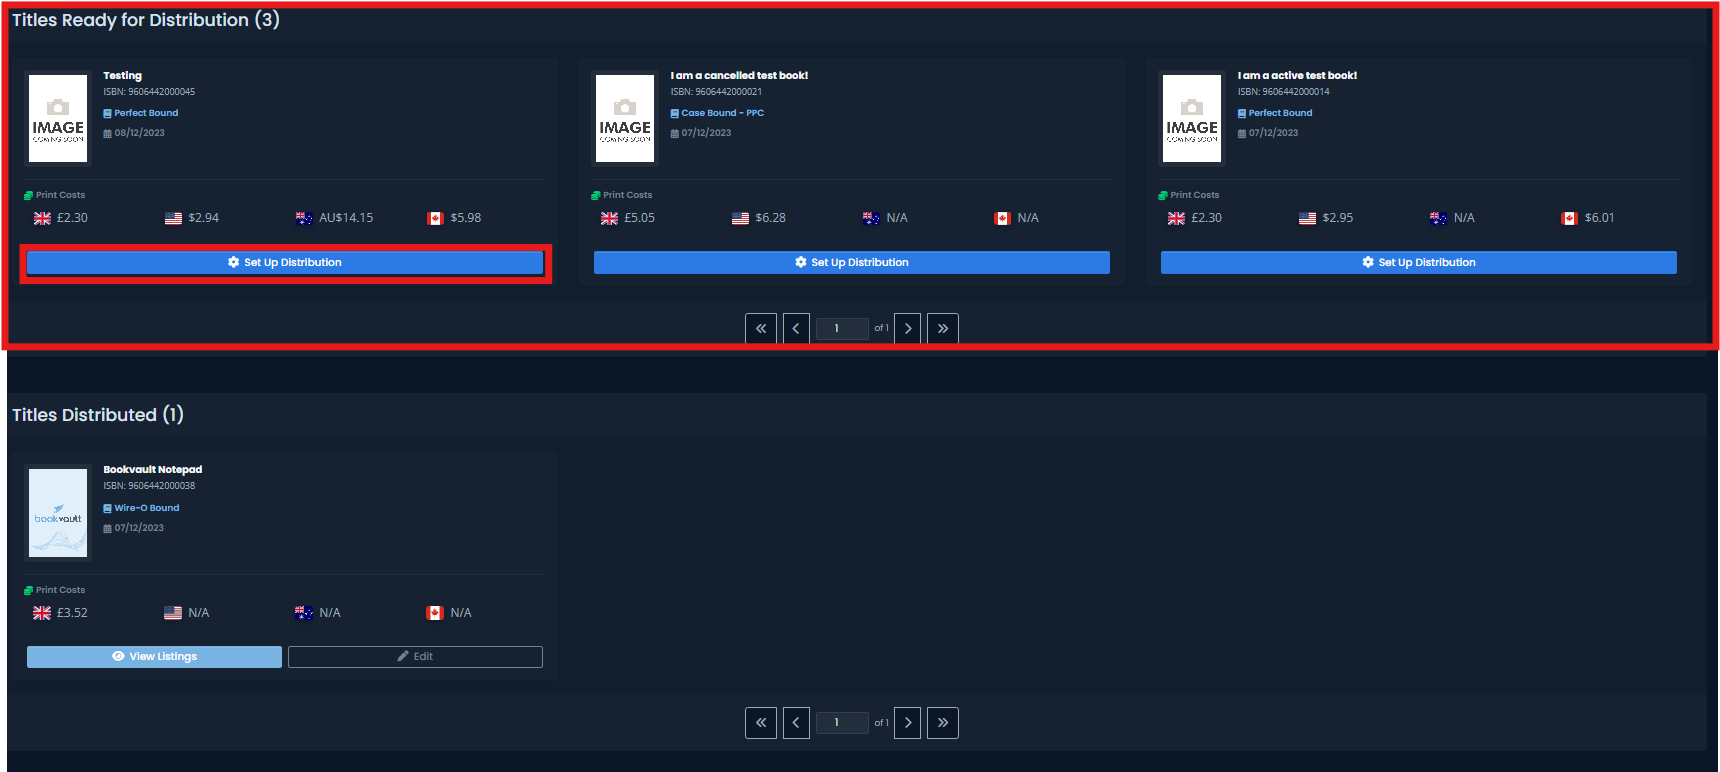The image size is (1720, 772).
Task: Click the UK flag price on Testing book
Action: [61, 218]
